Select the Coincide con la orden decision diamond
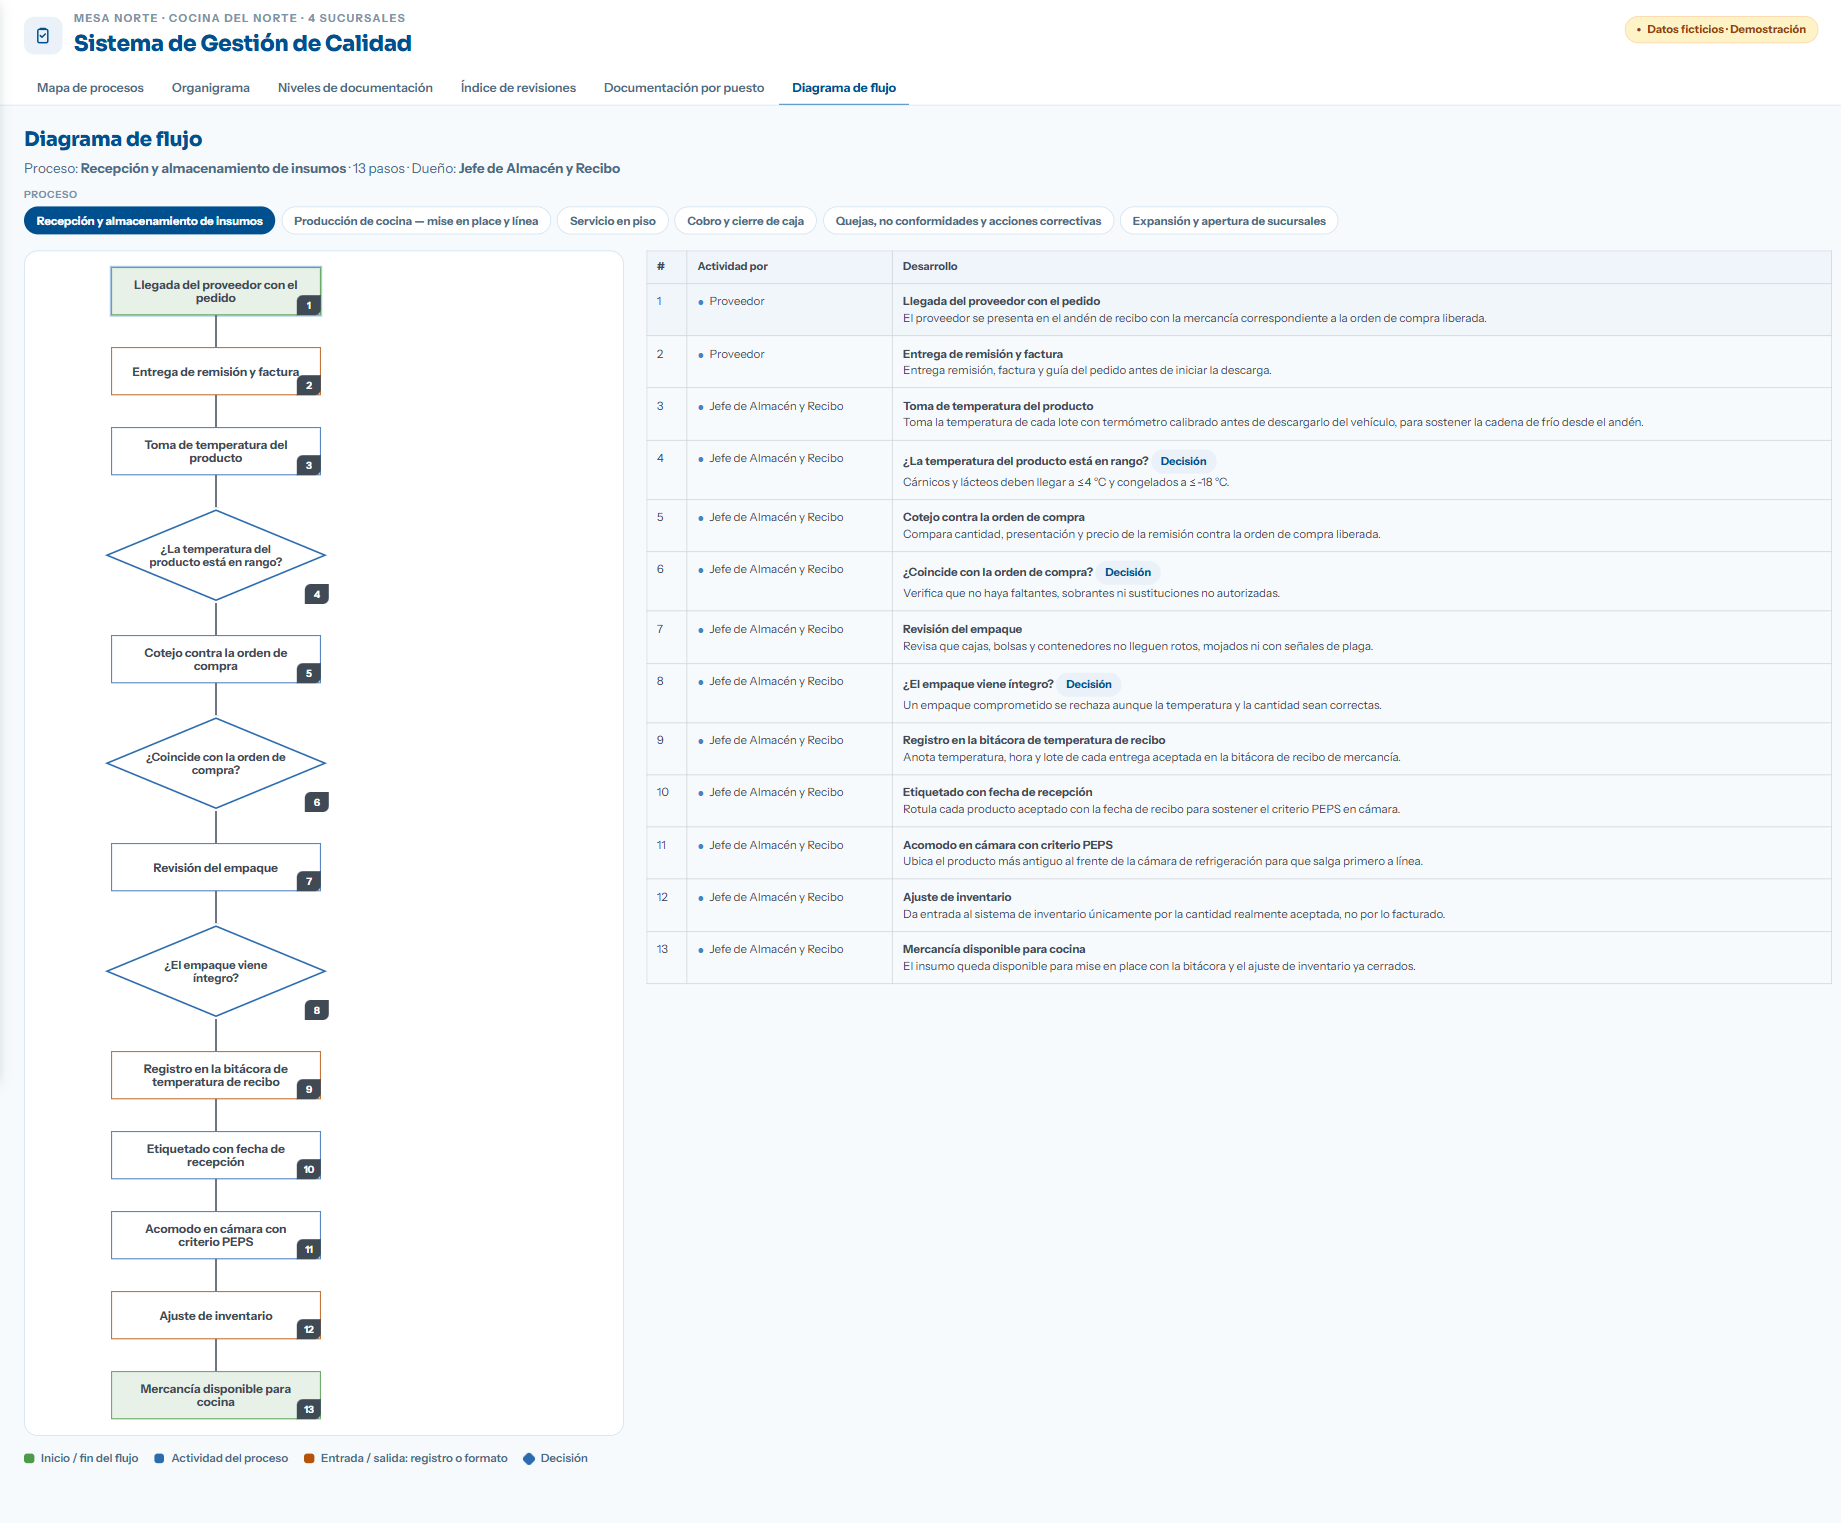 pos(216,763)
